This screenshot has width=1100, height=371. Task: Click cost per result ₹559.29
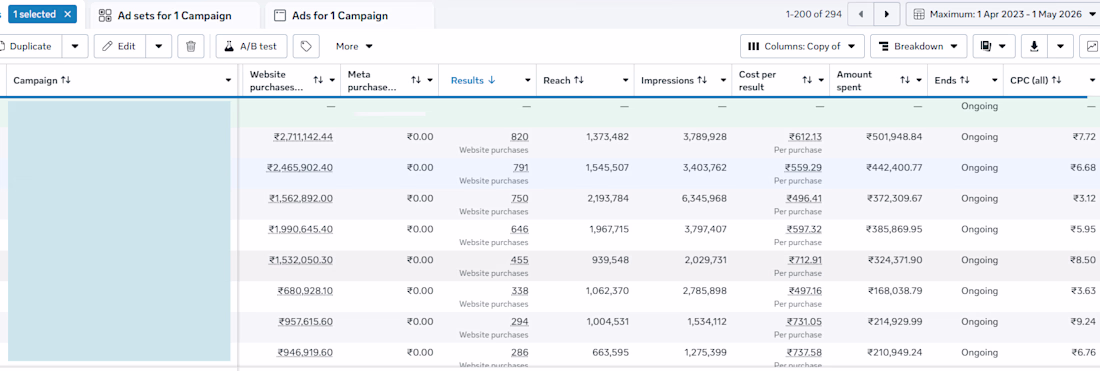click(804, 168)
